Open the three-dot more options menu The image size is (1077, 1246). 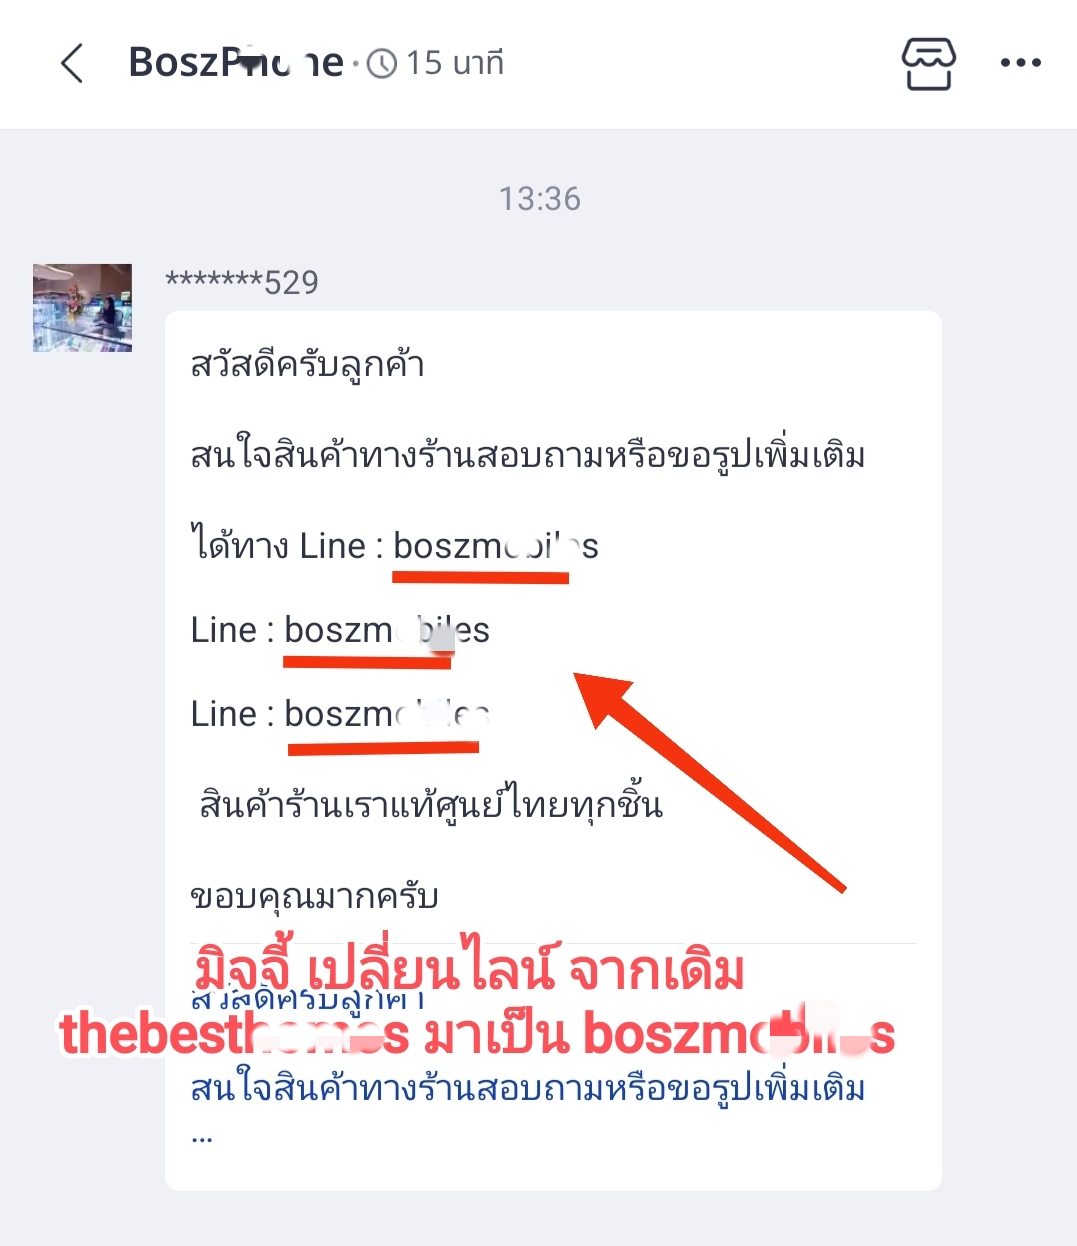[x=1021, y=63]
